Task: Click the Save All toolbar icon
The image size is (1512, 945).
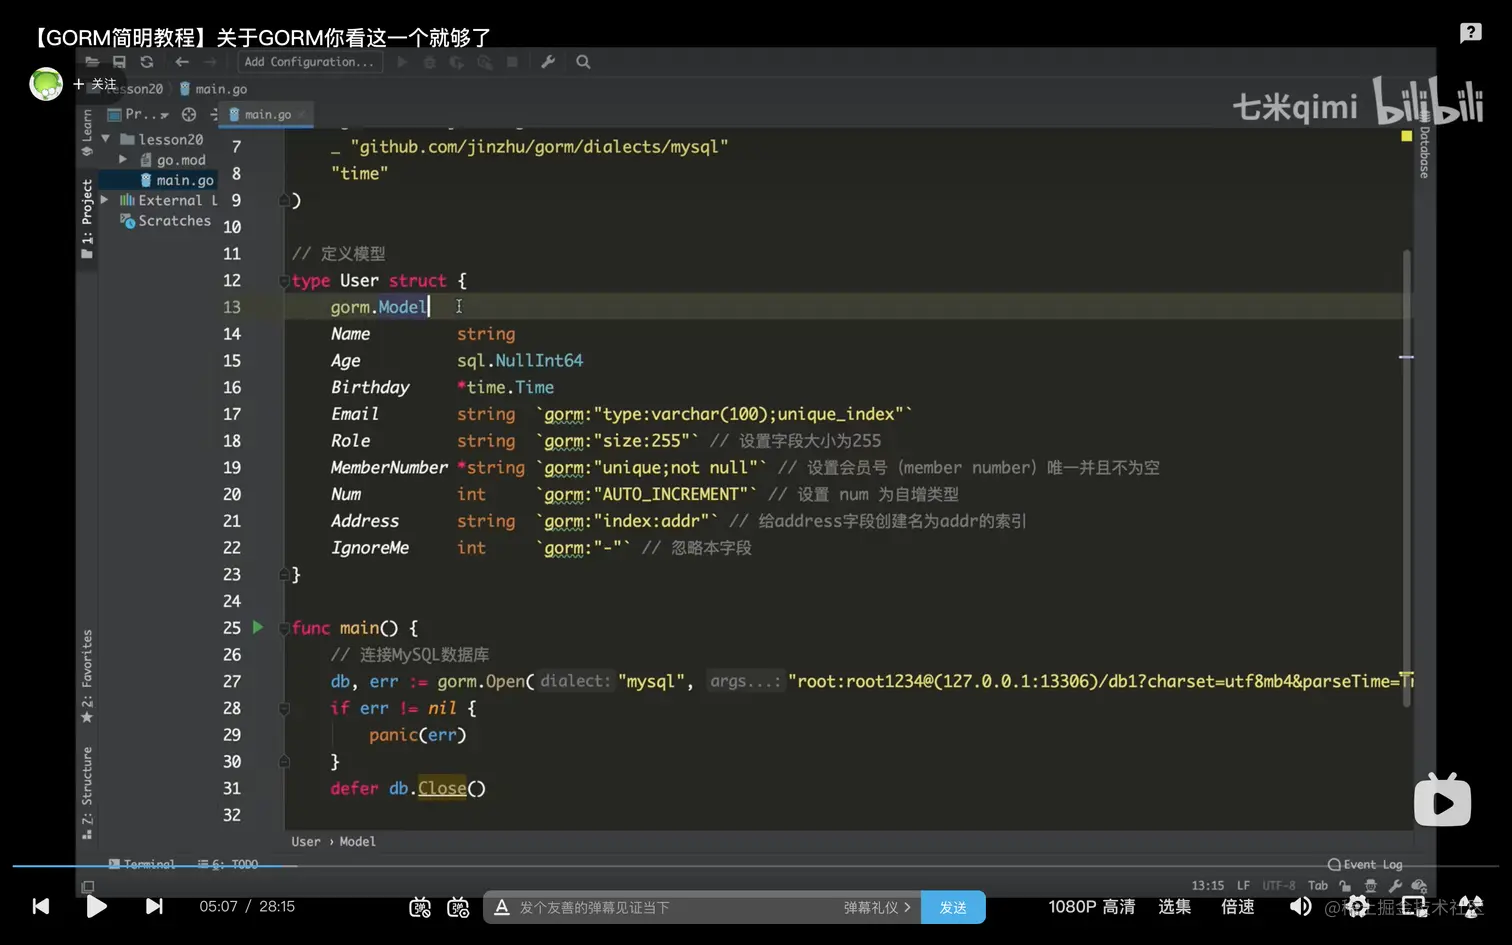Action: 119,62
